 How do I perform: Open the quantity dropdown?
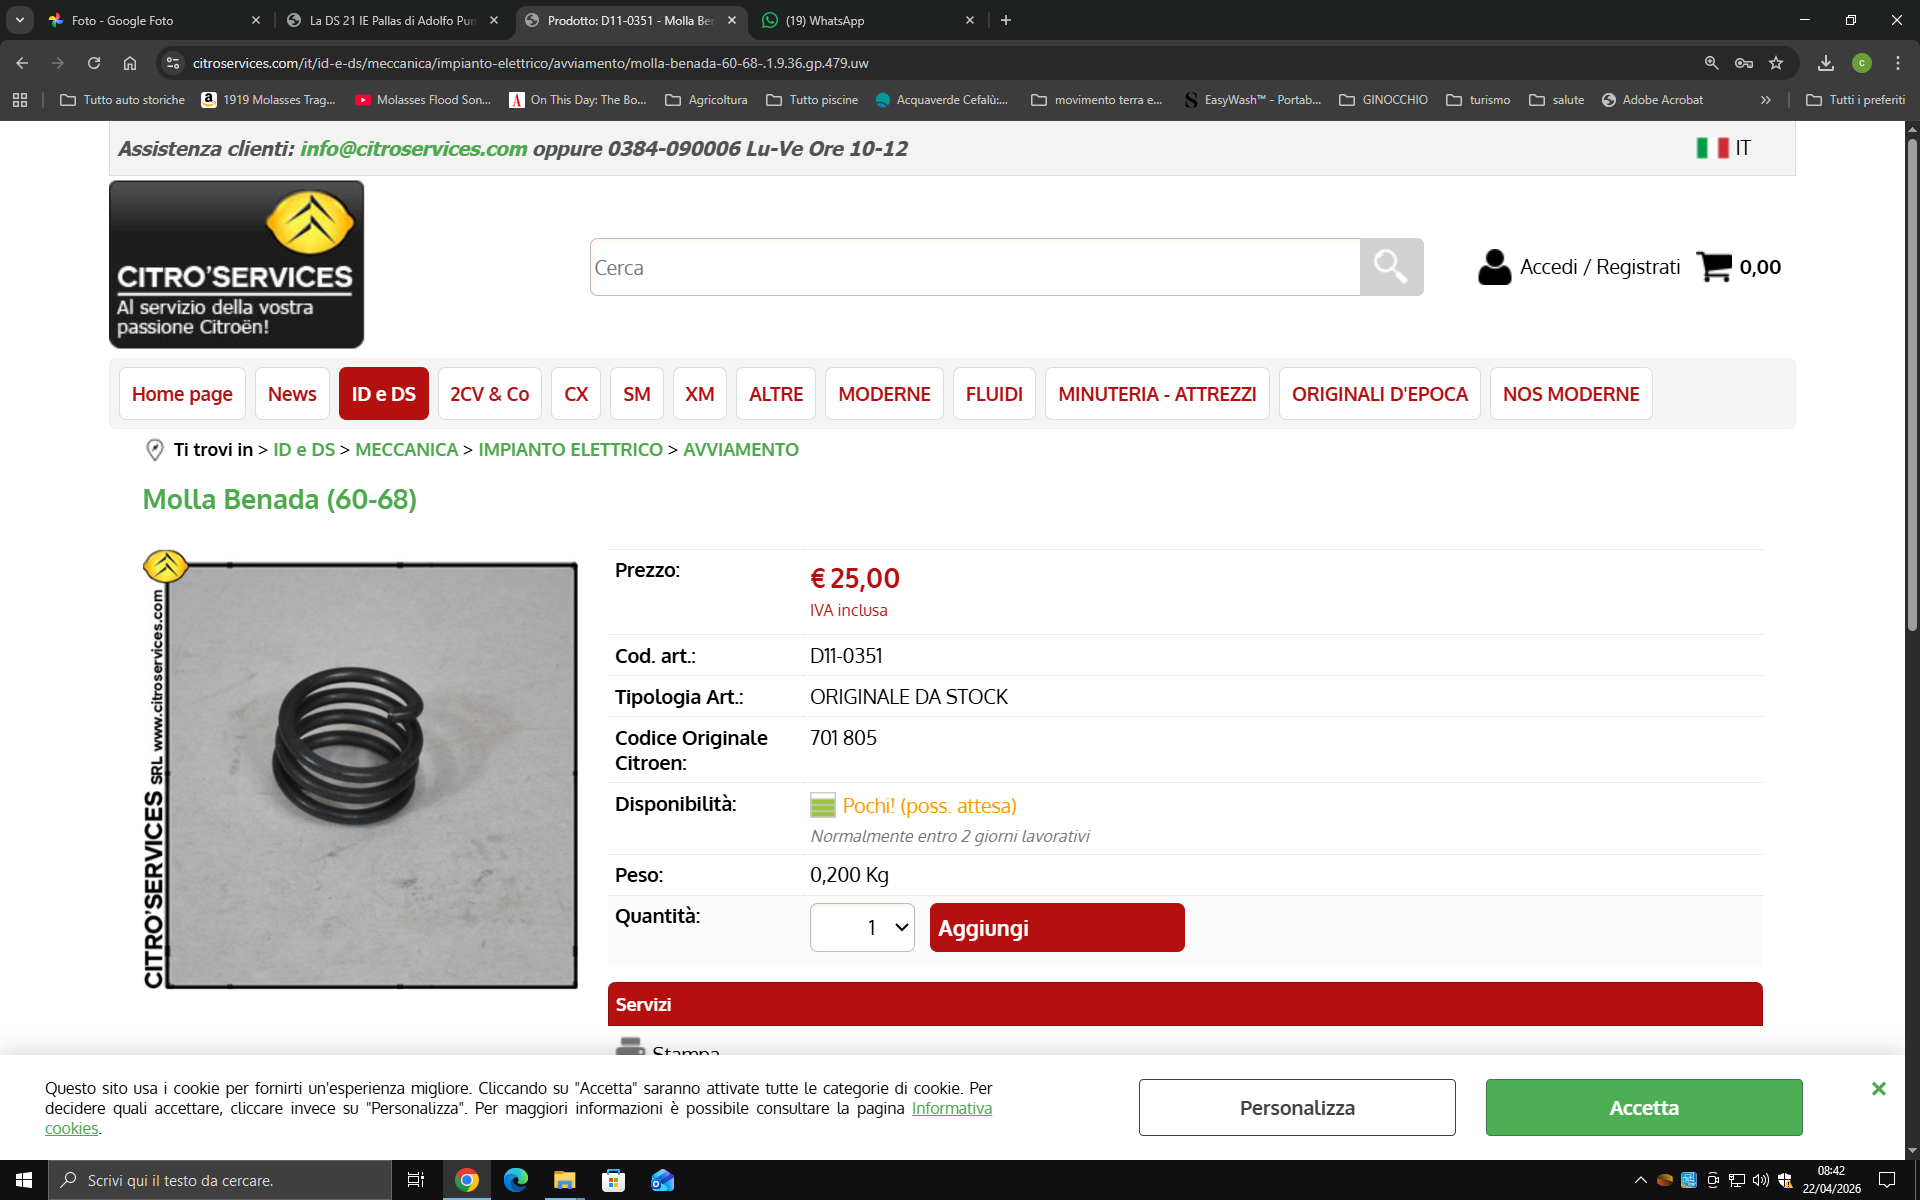click(x=862, y=928)
